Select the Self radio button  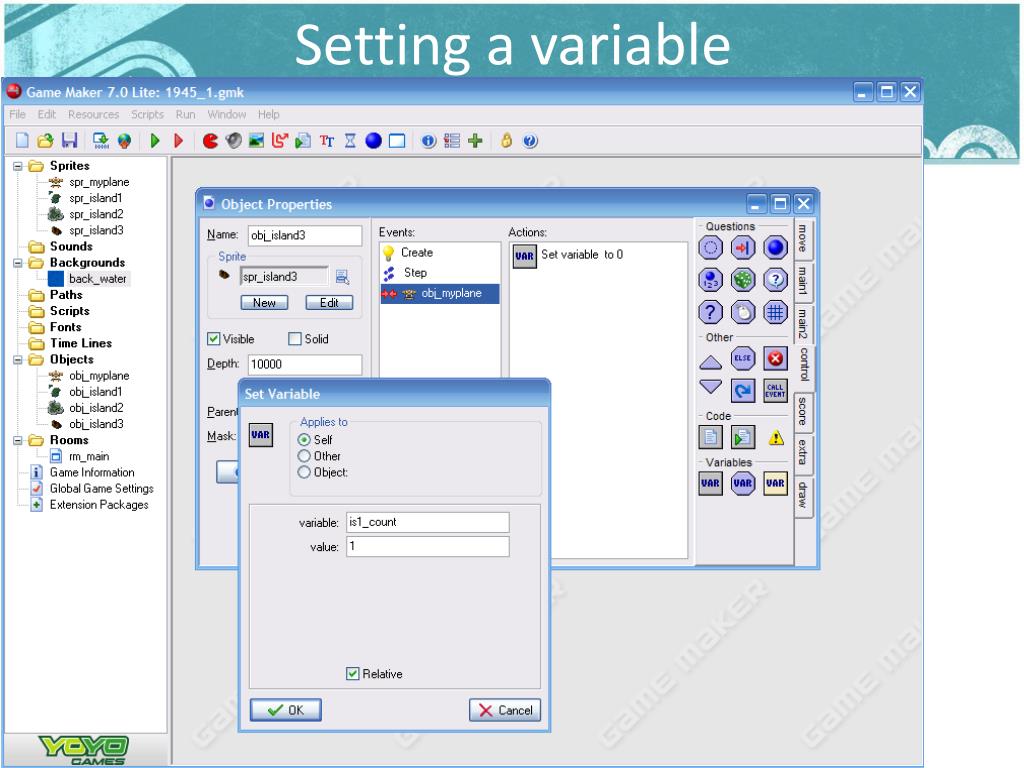[304, 440]
